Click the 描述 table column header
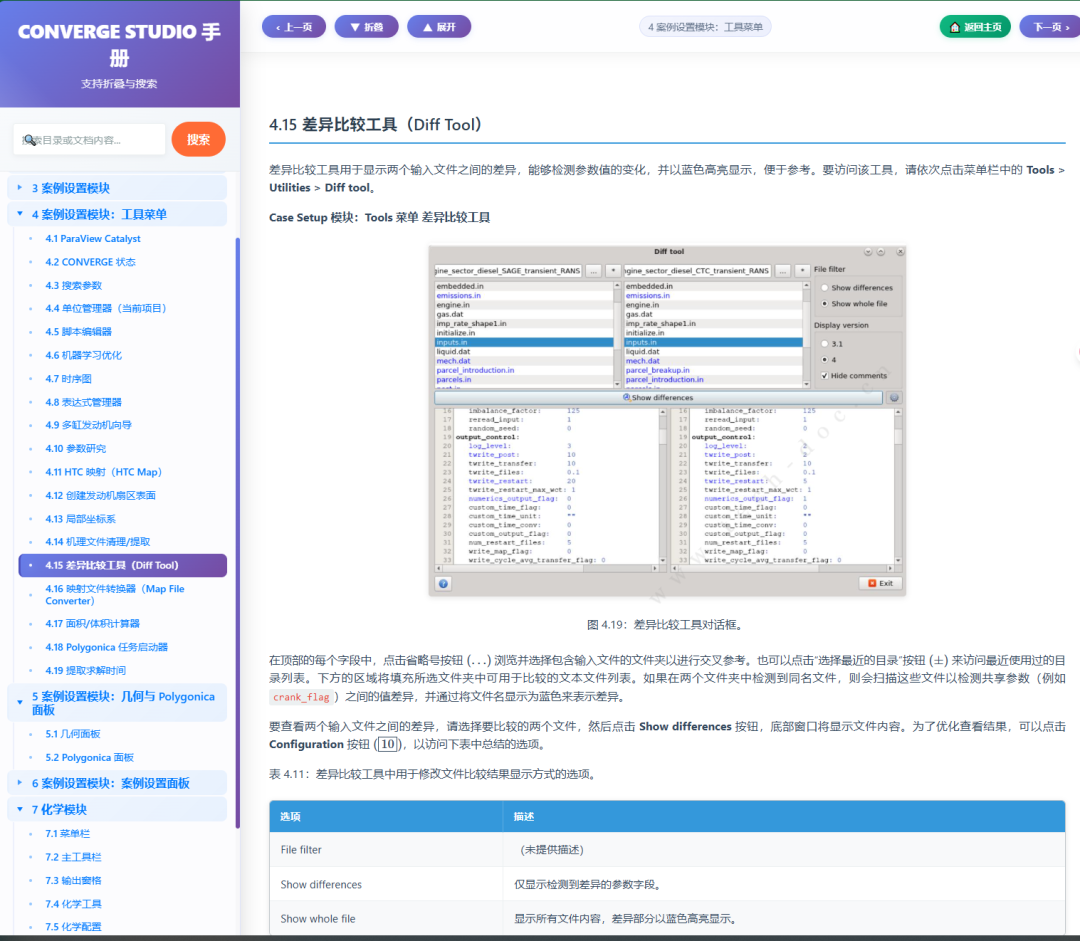The height and width of the screenshot is (941, 1080). 785,816
